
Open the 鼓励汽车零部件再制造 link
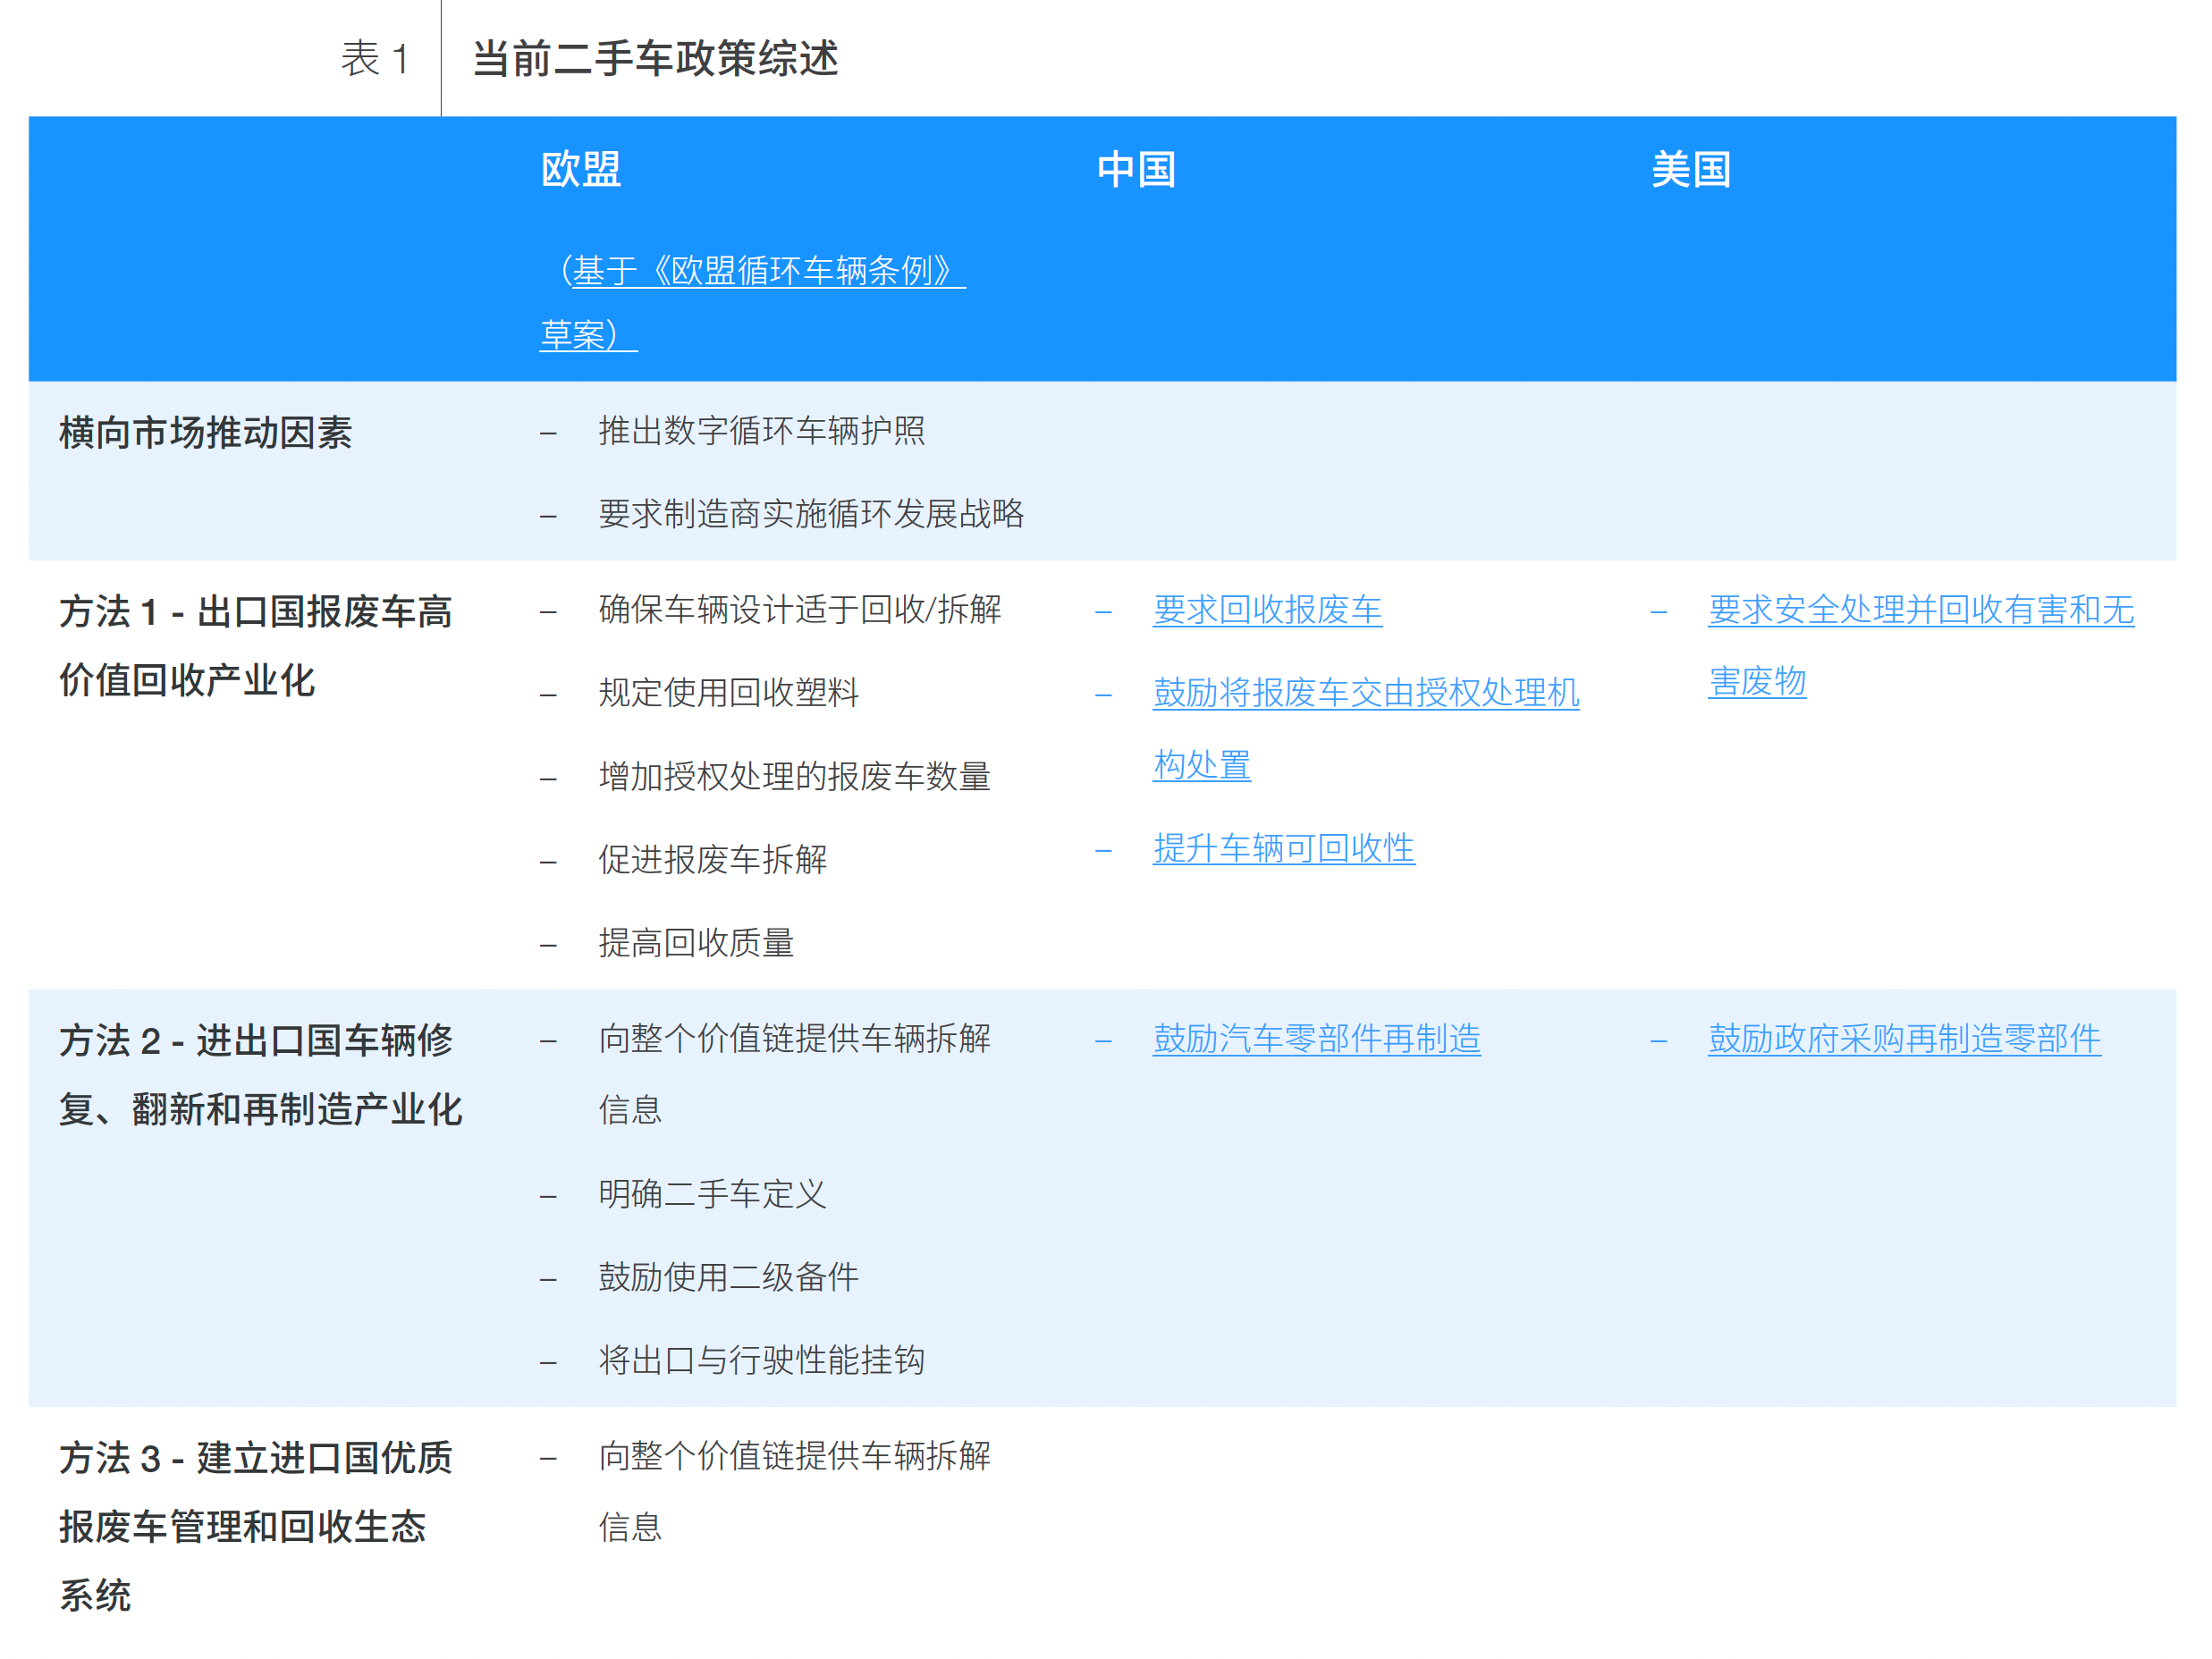1316,1039
